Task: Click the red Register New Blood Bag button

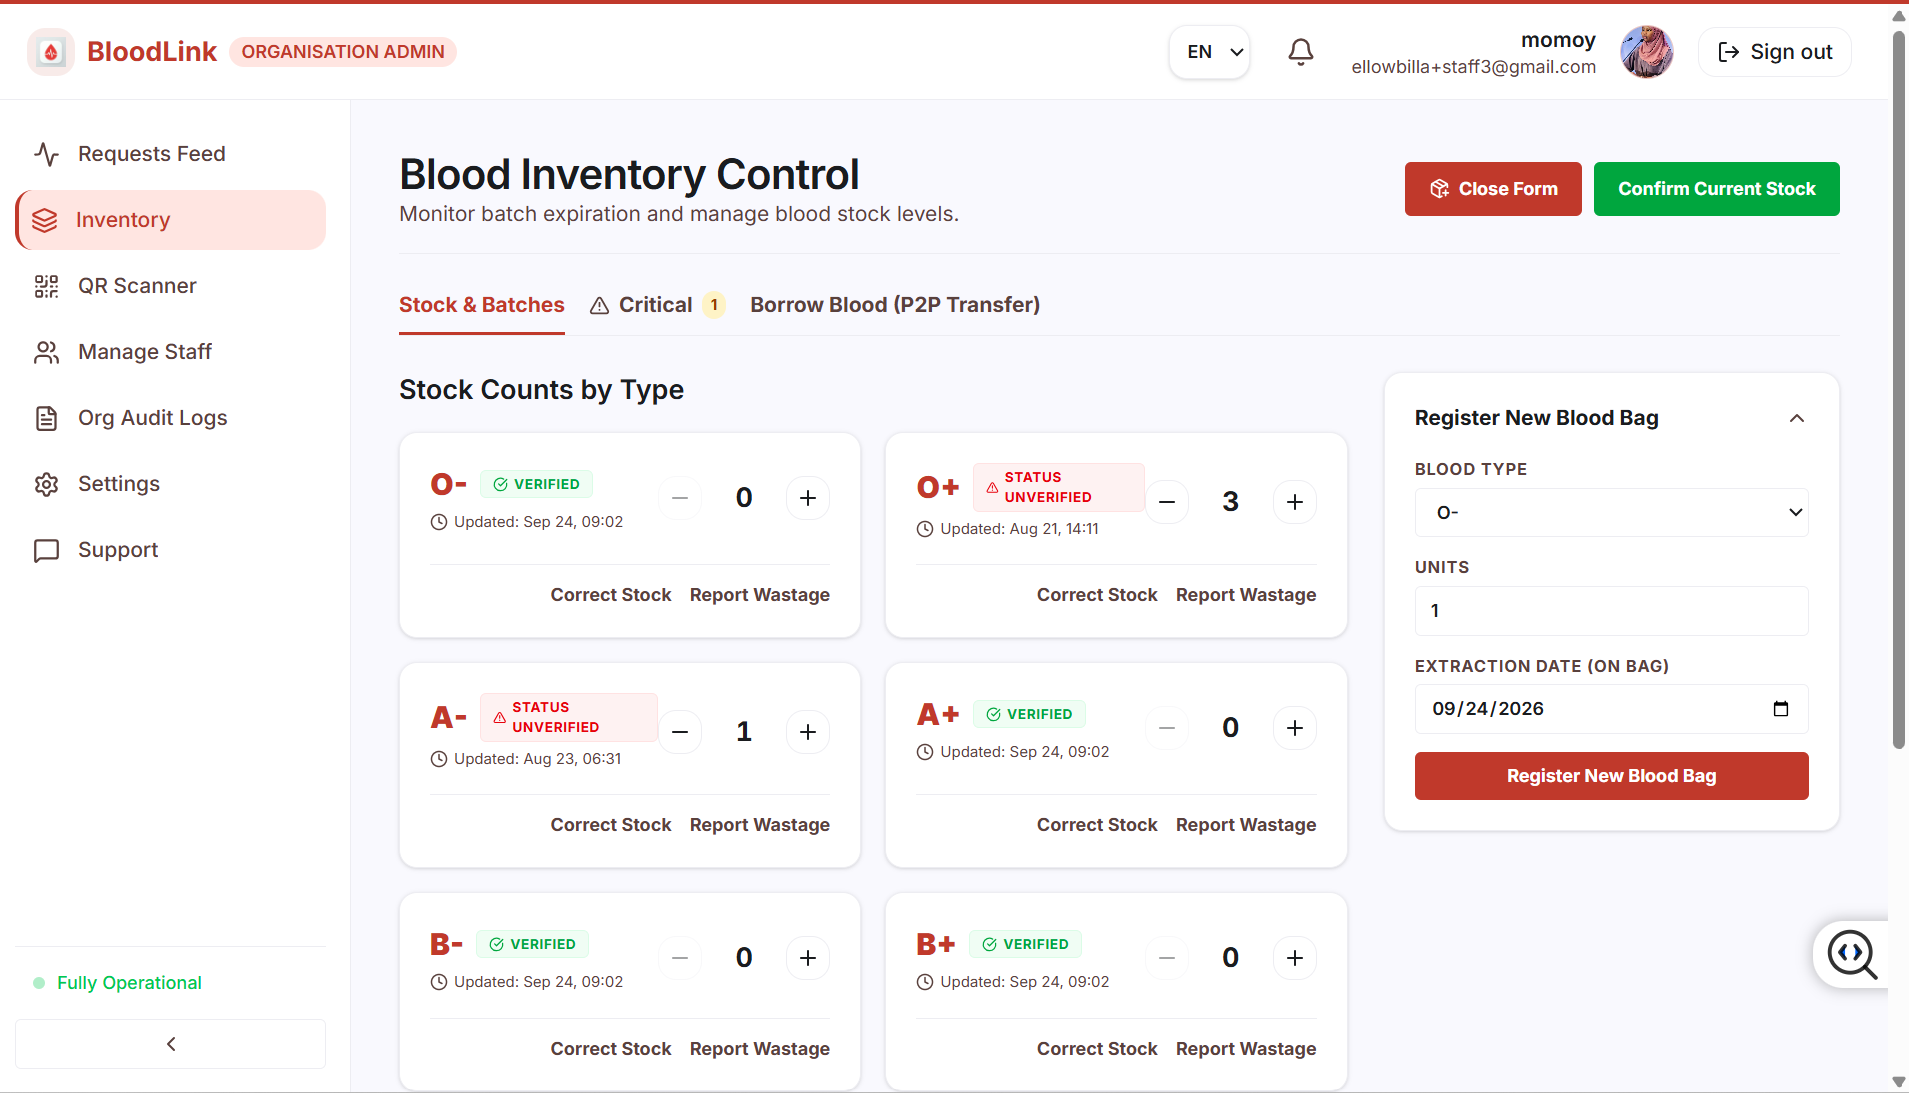Action: (1611, 776)
